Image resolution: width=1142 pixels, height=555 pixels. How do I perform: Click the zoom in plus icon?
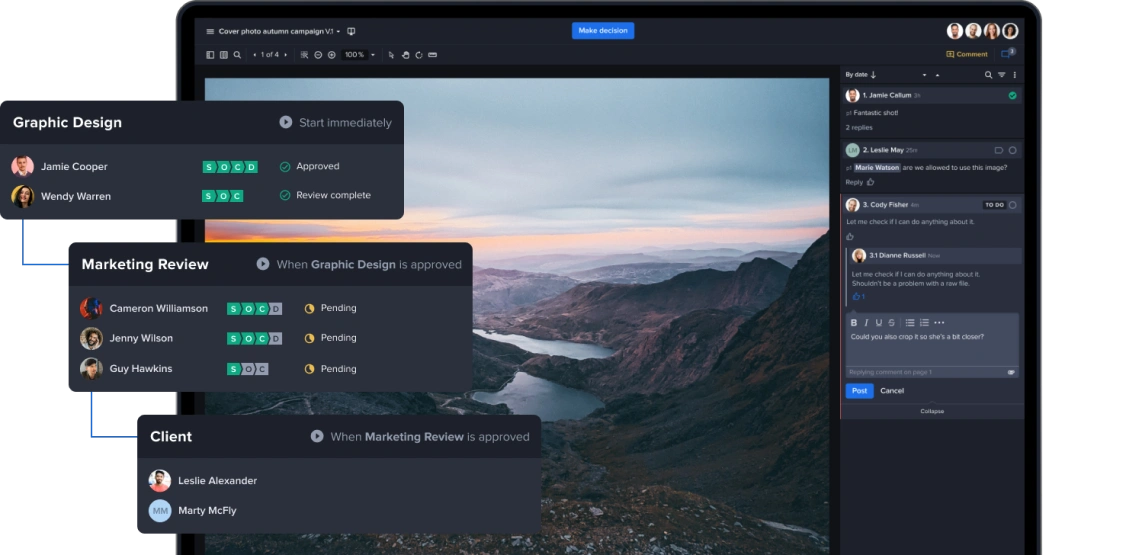coord(332,55)
